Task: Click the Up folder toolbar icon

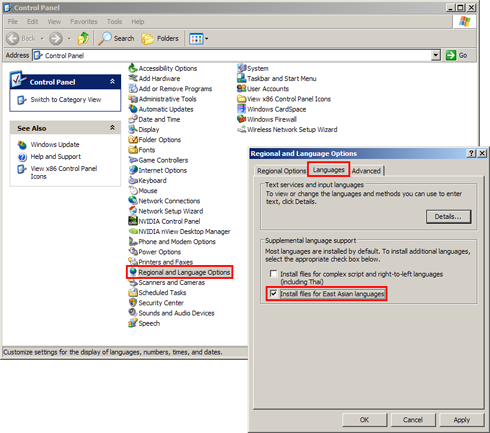Action: tap(83, 38)
